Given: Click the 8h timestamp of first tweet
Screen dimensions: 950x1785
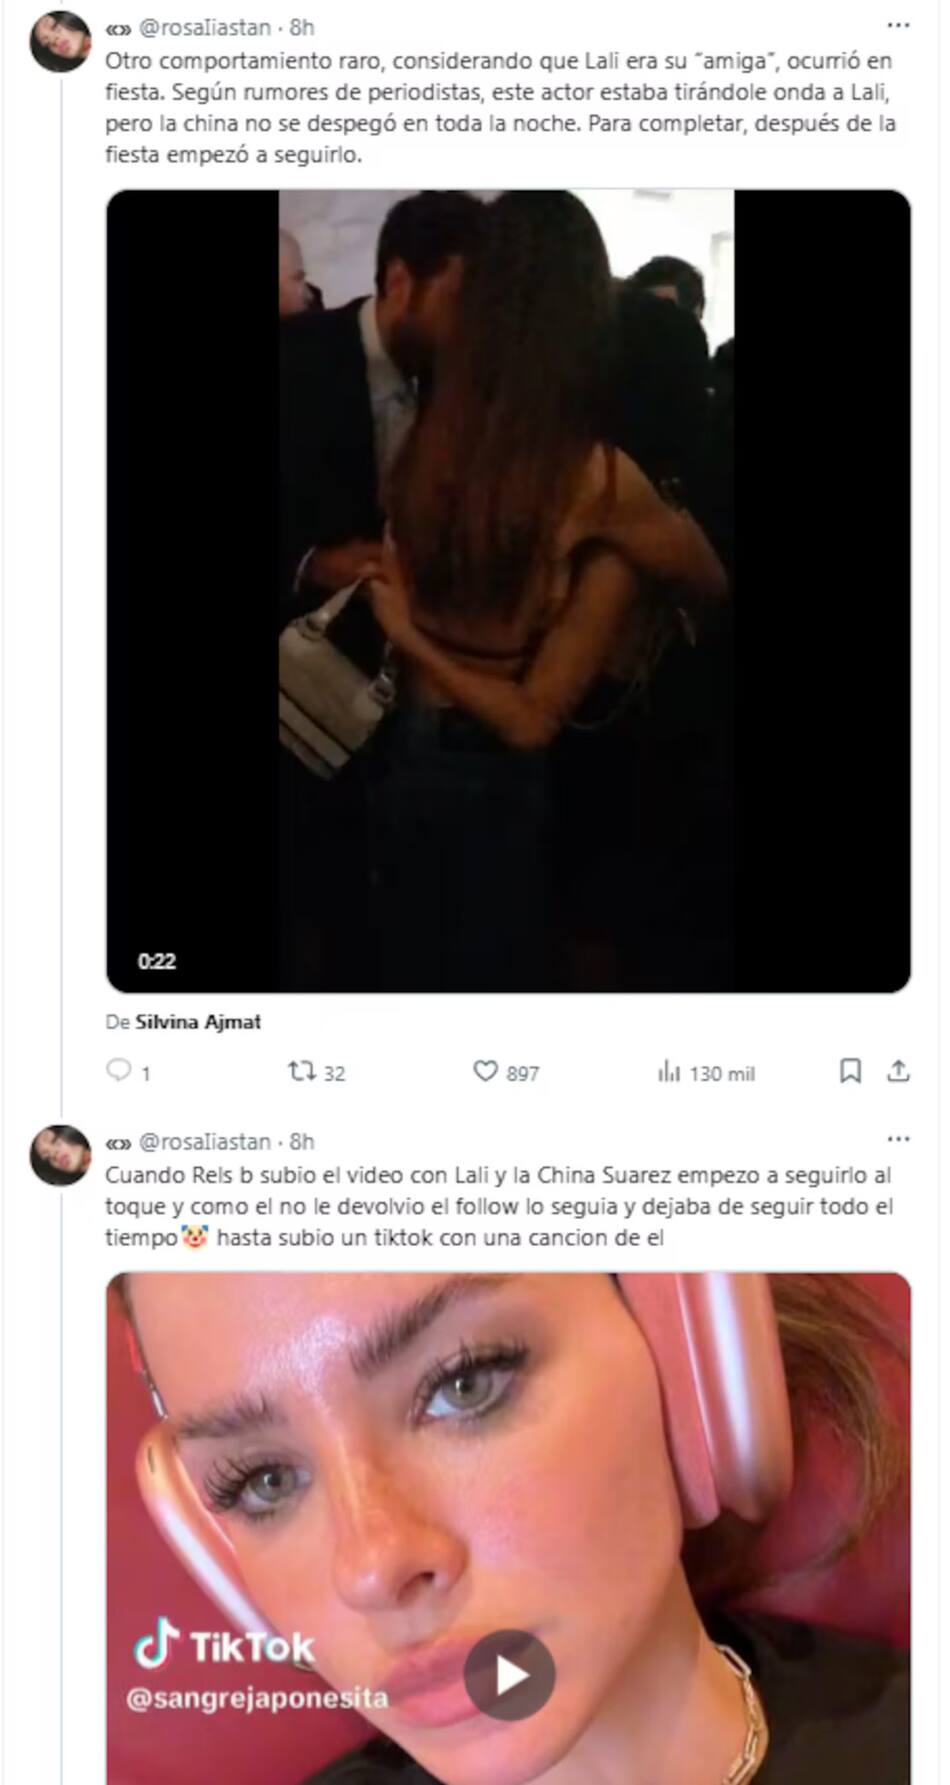Looking at the screenshot, I should click(x=302, y=27).
